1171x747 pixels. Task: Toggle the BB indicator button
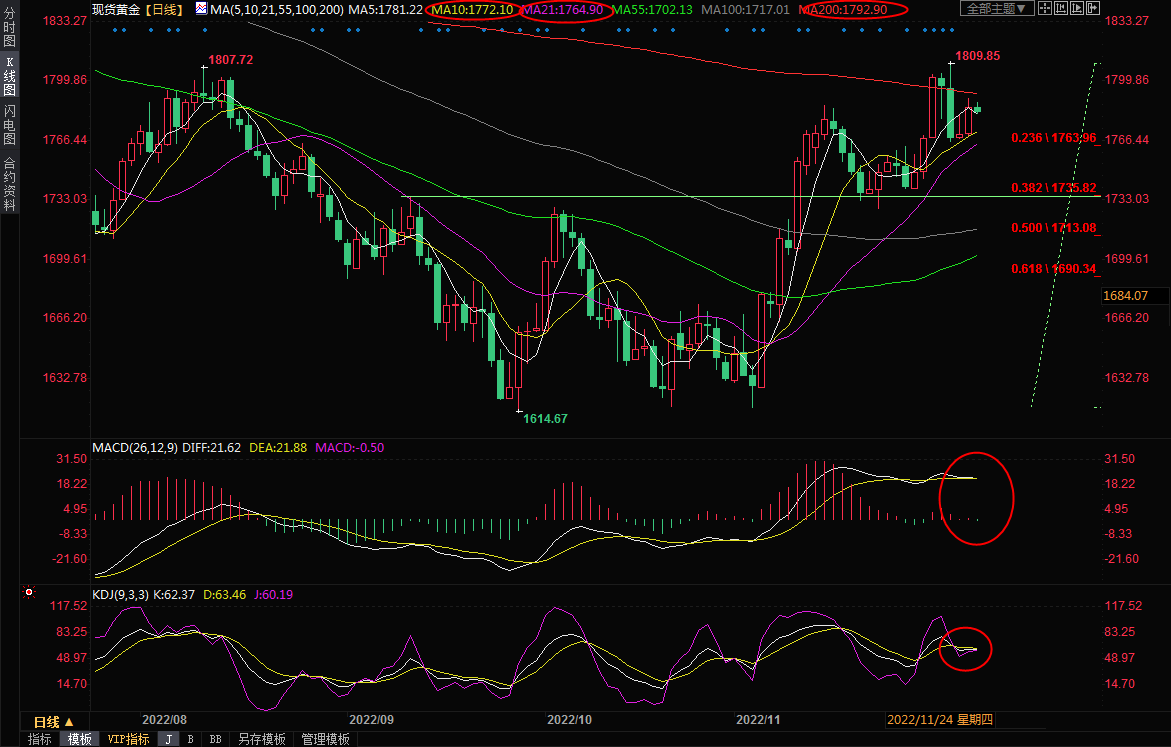[214, 739]
